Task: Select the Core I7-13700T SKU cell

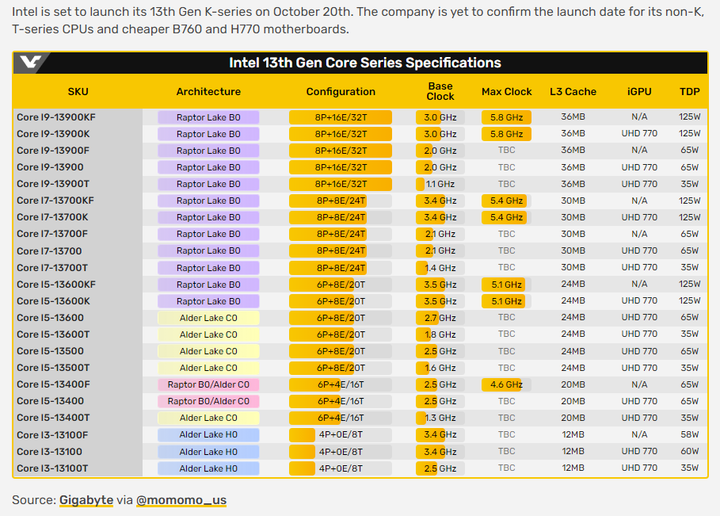Action: [78, 267]
